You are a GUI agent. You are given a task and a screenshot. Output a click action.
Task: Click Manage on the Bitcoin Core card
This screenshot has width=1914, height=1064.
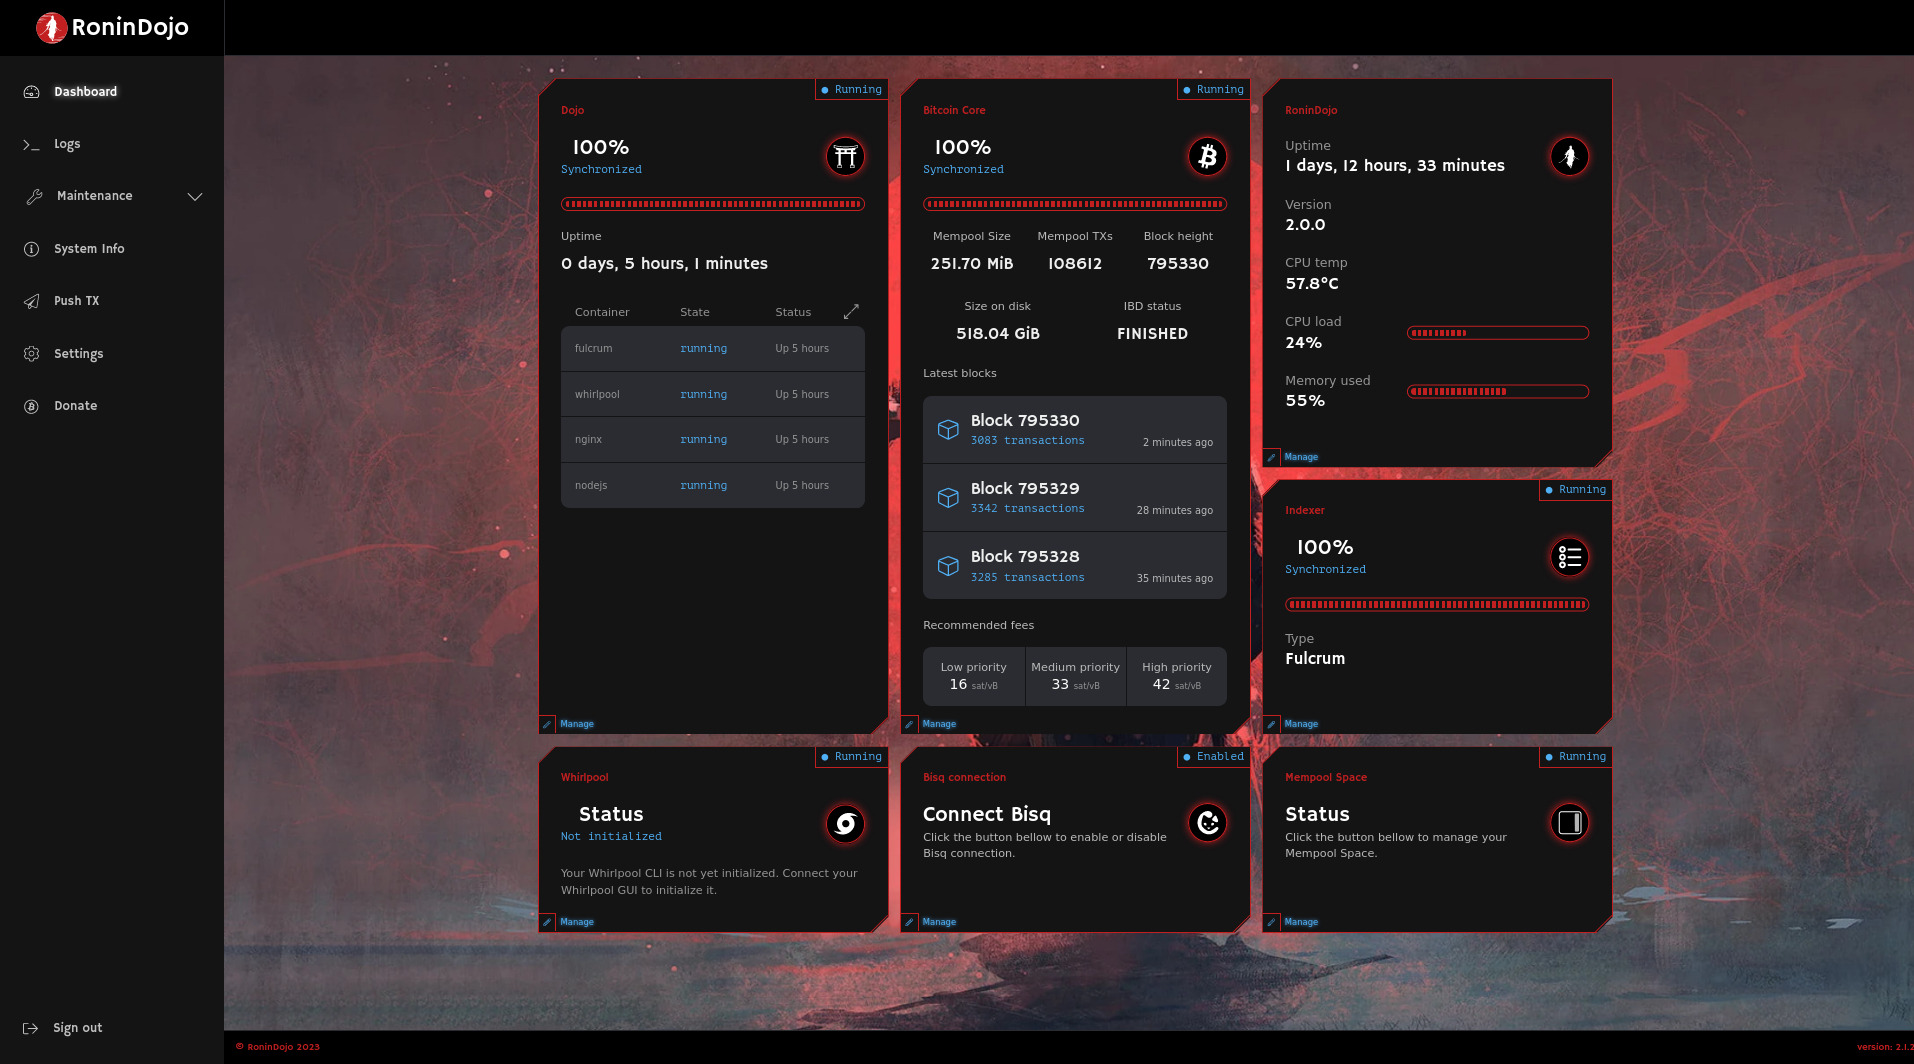[x=939, y=724]
